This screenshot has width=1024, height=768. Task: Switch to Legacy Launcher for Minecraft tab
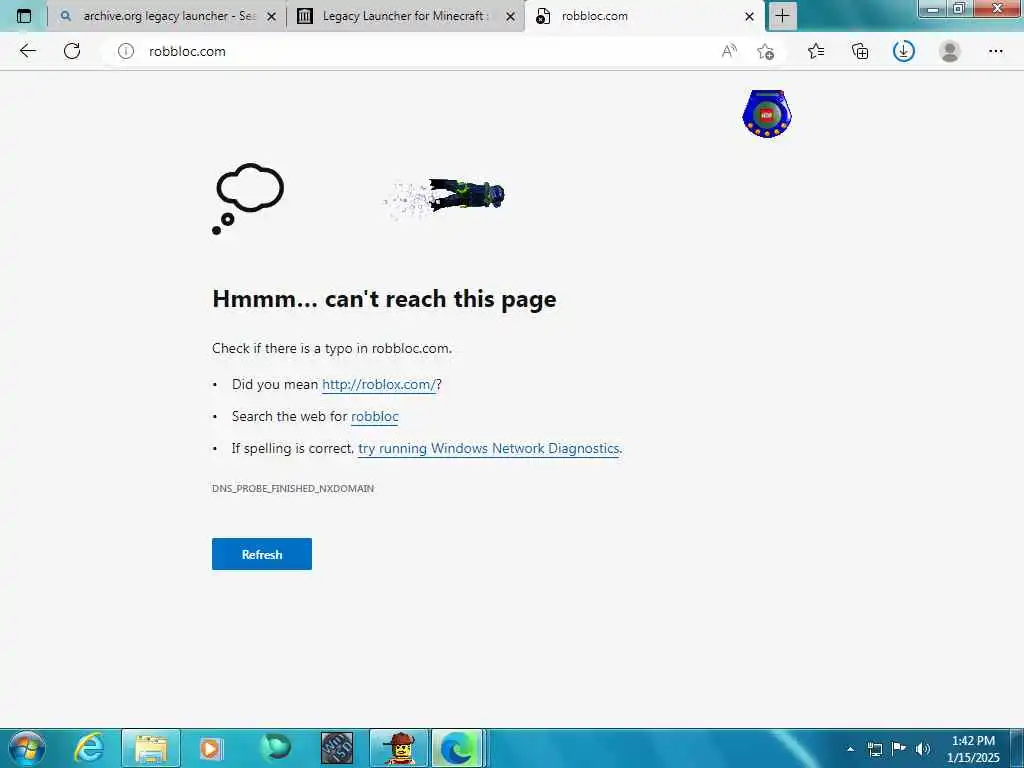(405, 16)
